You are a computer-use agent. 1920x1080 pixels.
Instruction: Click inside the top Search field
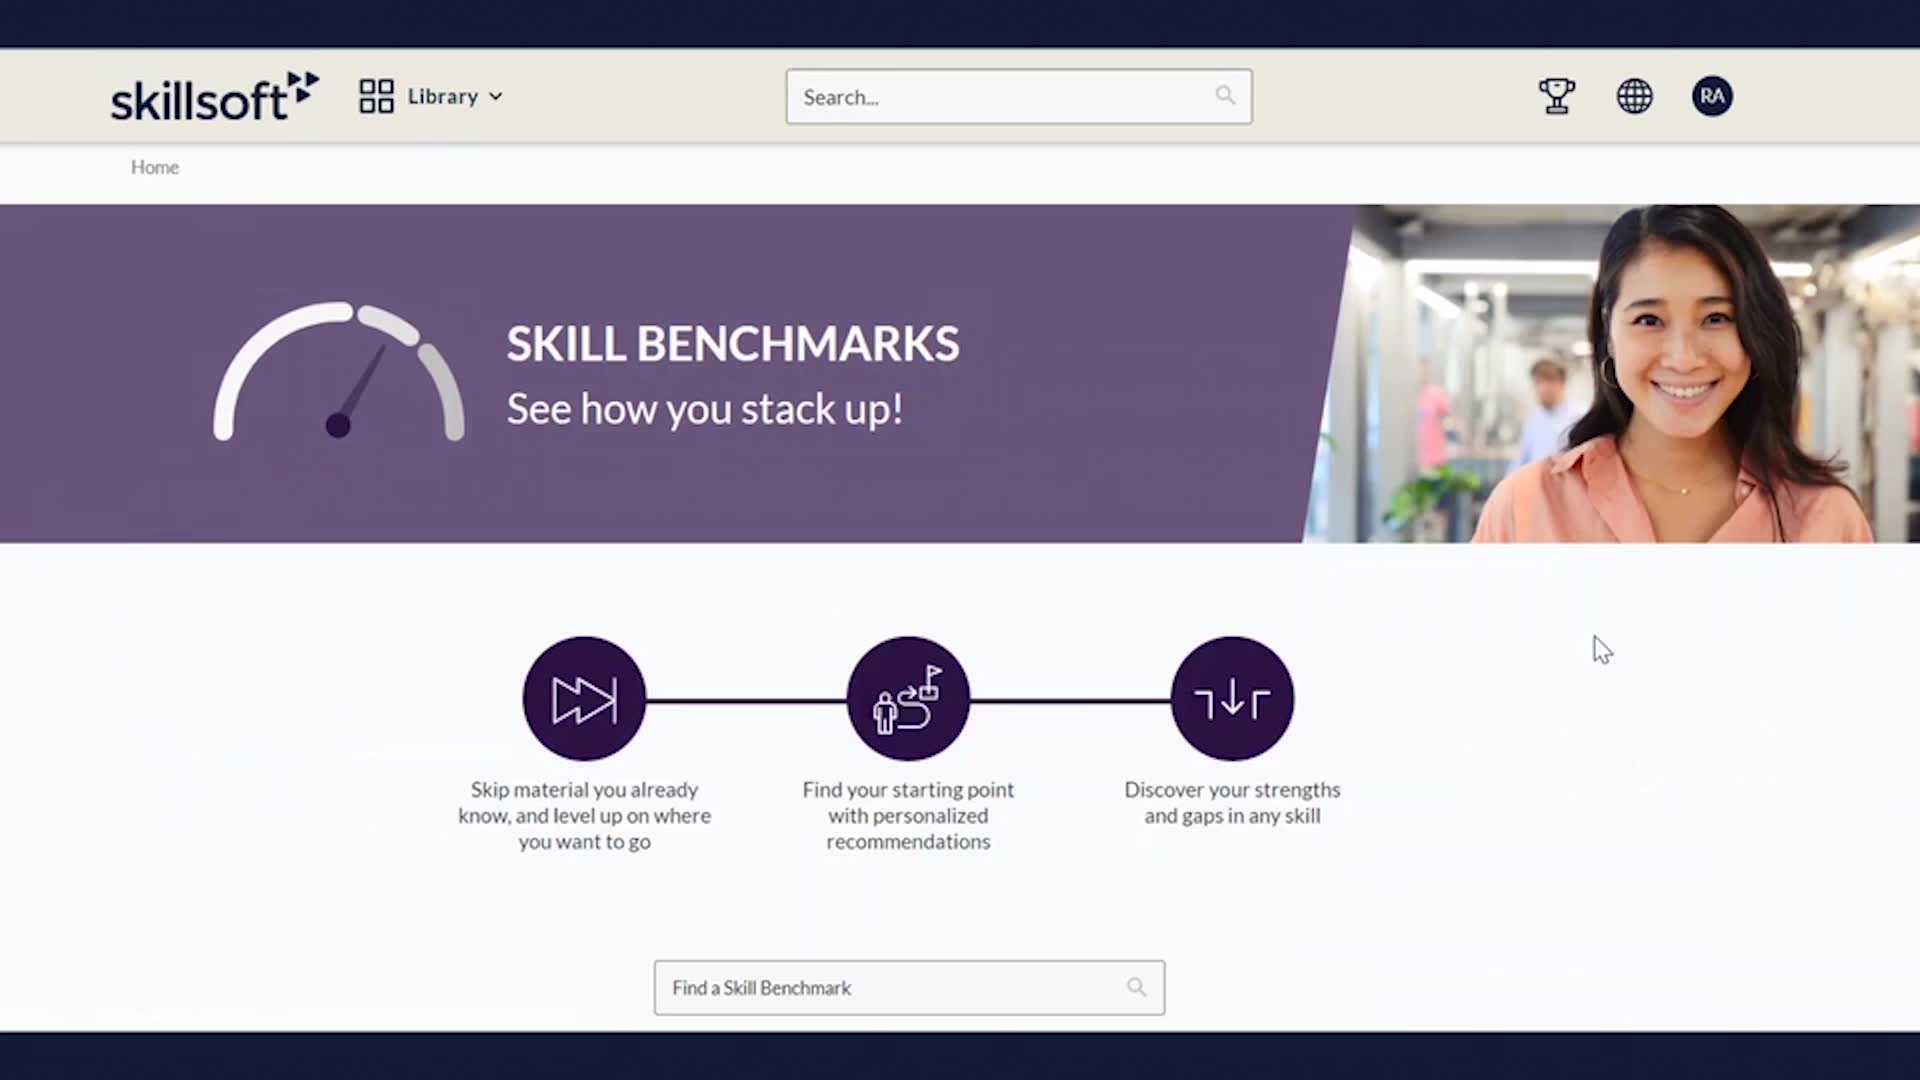click(x=1000, y=97)
